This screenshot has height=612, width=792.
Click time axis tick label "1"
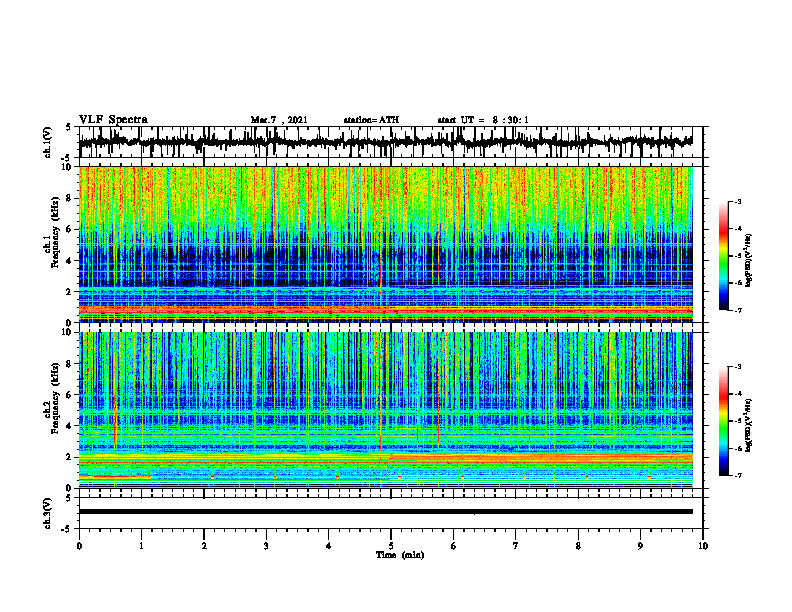point(141,546)
